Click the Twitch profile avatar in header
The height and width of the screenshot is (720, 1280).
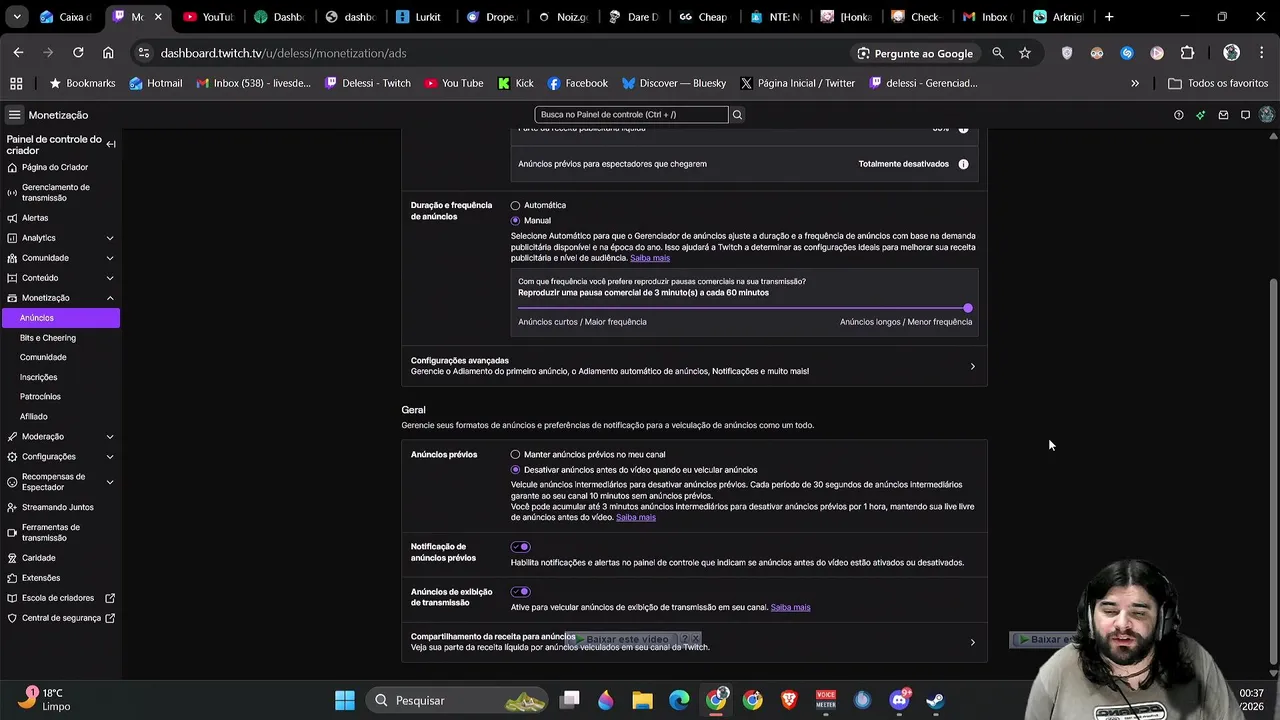click(x=1267, y=115)
